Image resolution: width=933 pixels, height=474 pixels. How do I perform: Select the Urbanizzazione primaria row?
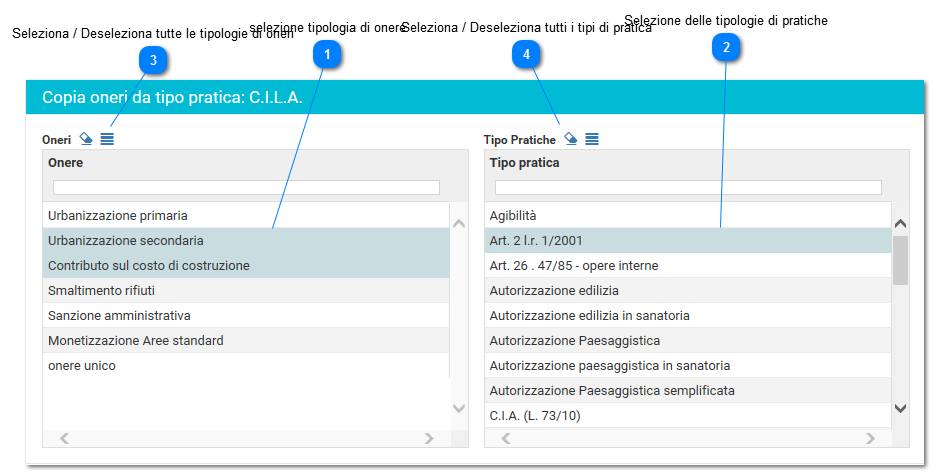246,215
